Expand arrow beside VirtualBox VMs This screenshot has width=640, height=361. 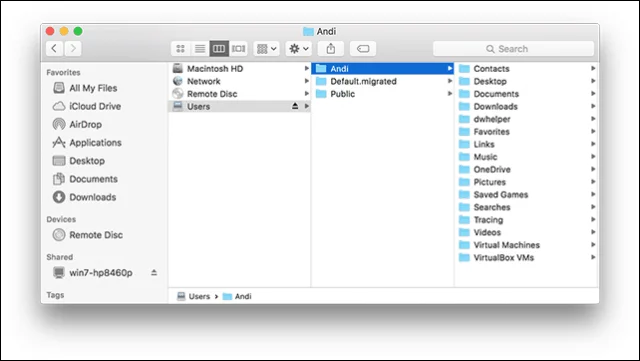(x=593, y=257)
